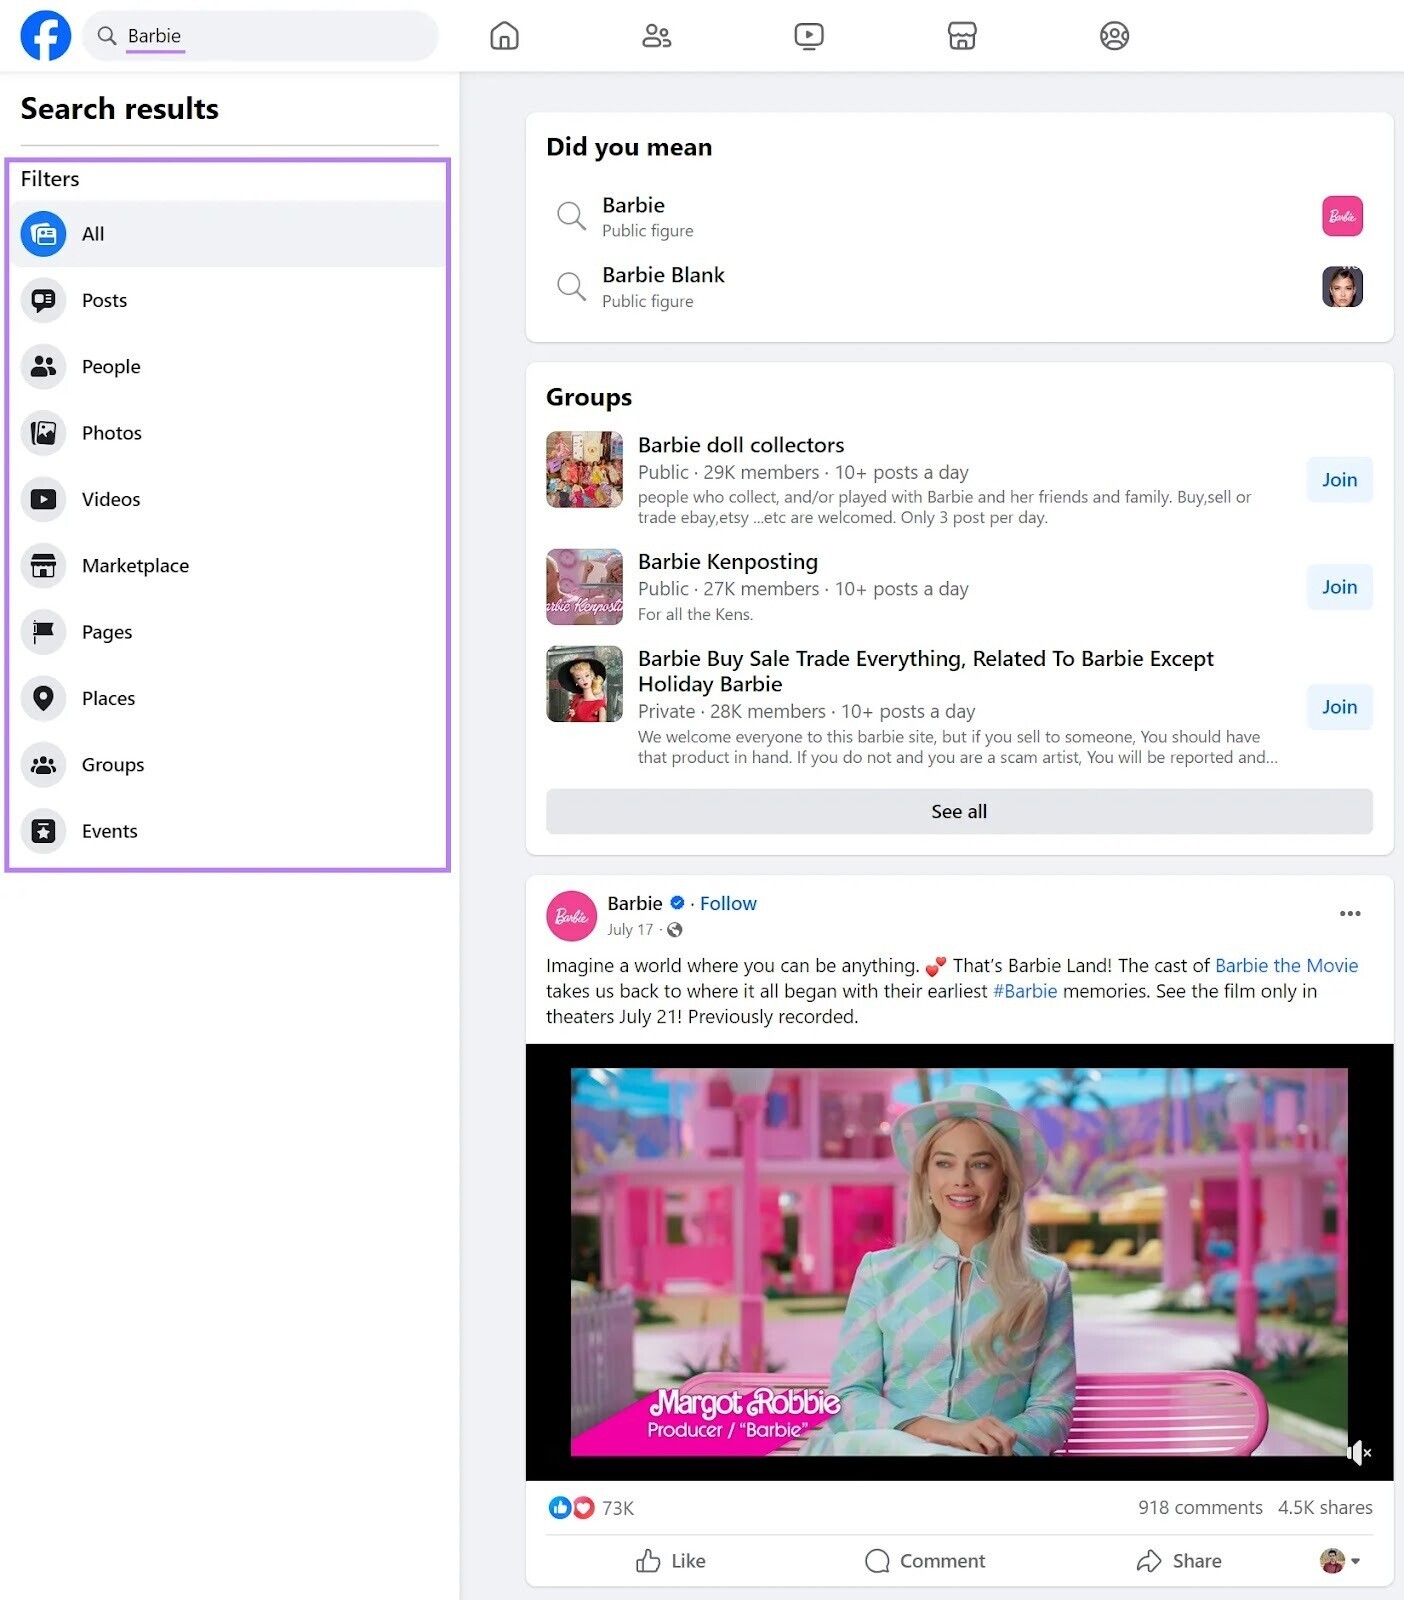Open the Friends icon in top bar
The image size is (1404, 1600).
(x=656, y=36)
